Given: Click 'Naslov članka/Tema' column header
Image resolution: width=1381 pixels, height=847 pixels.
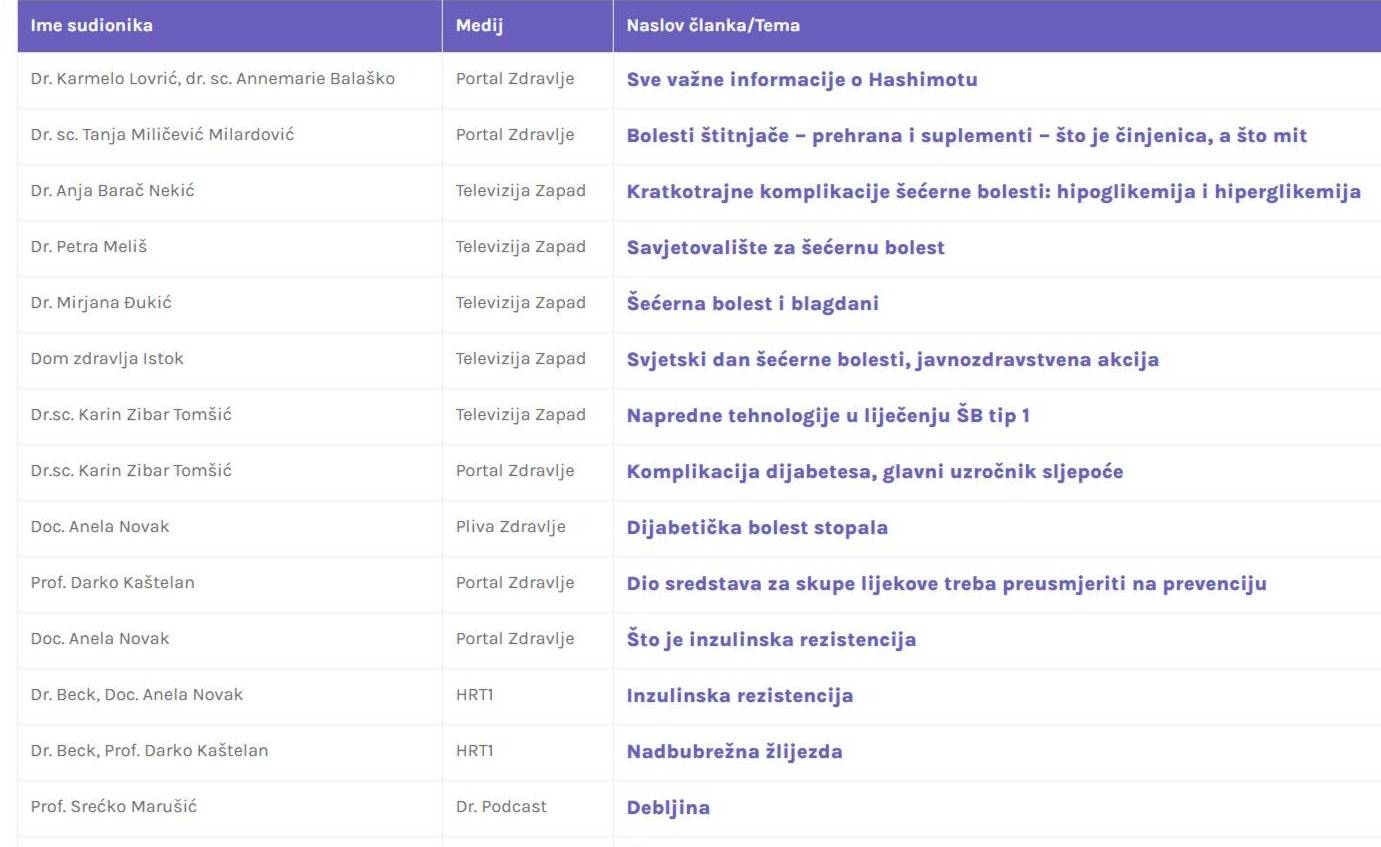Looking at the screenshot, I should (712, 26).
